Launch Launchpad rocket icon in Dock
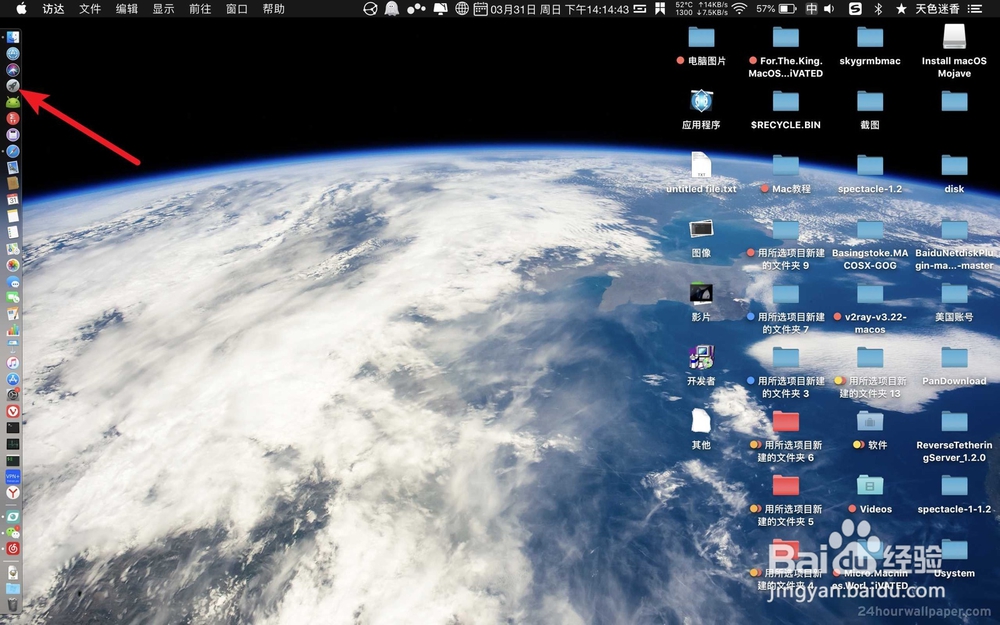Screen dimensions: 1000x625 coord(13,86)
